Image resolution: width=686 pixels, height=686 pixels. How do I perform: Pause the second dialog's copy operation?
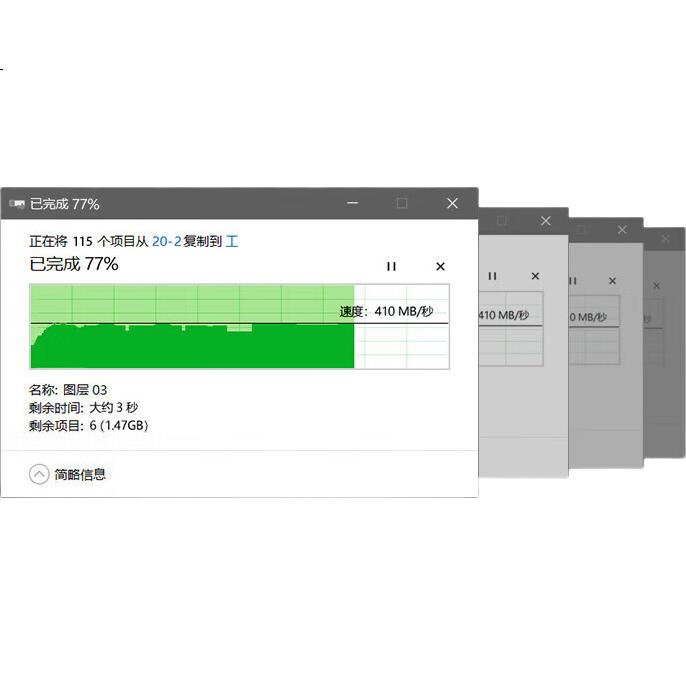(x=492, y=276)
